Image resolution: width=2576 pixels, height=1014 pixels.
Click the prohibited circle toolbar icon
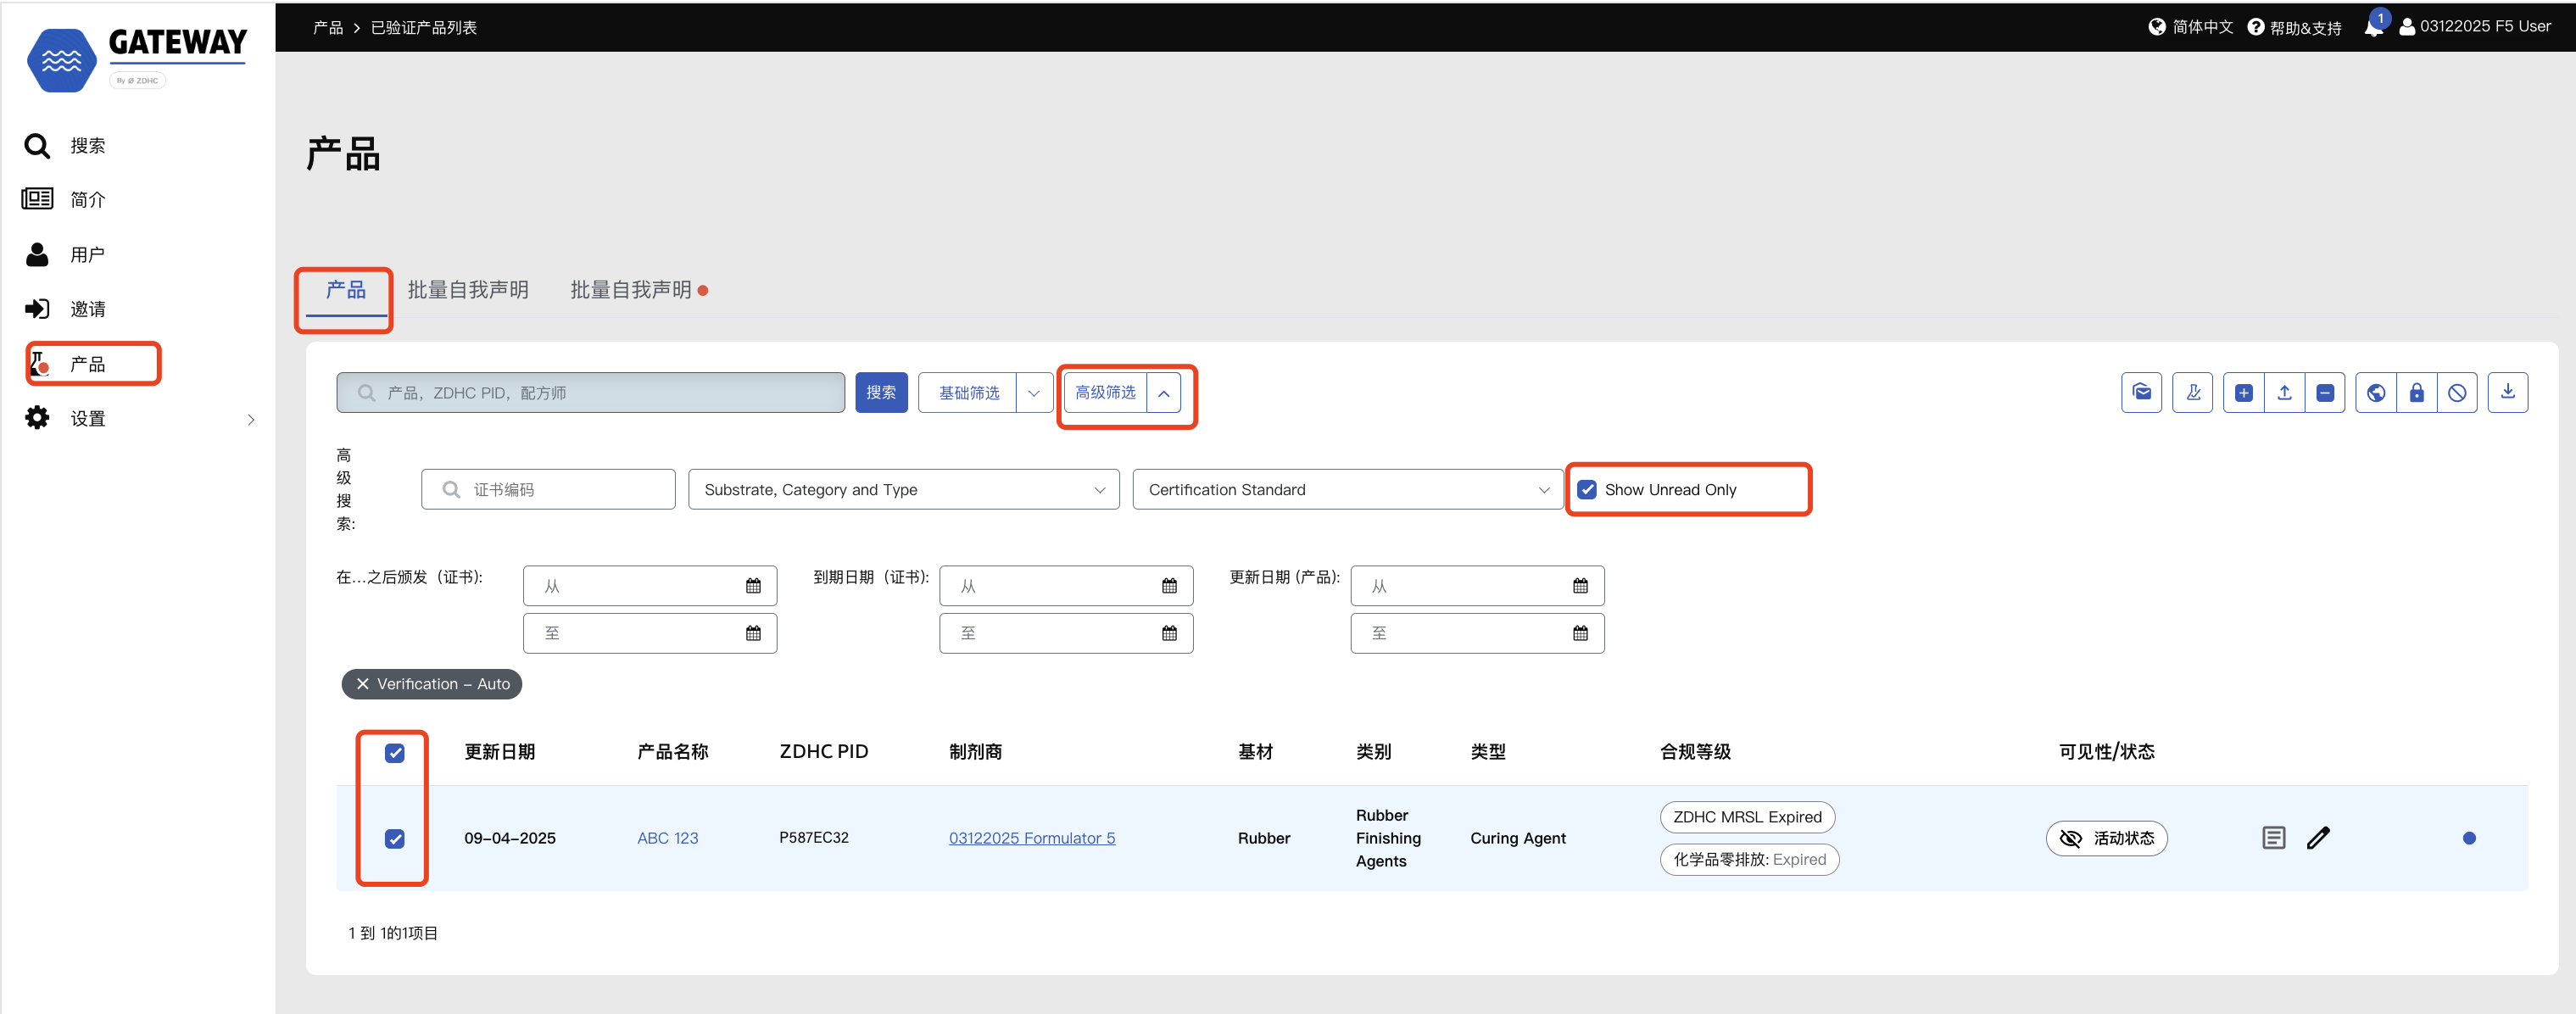pyautogui.click(x=2457, y=393)
